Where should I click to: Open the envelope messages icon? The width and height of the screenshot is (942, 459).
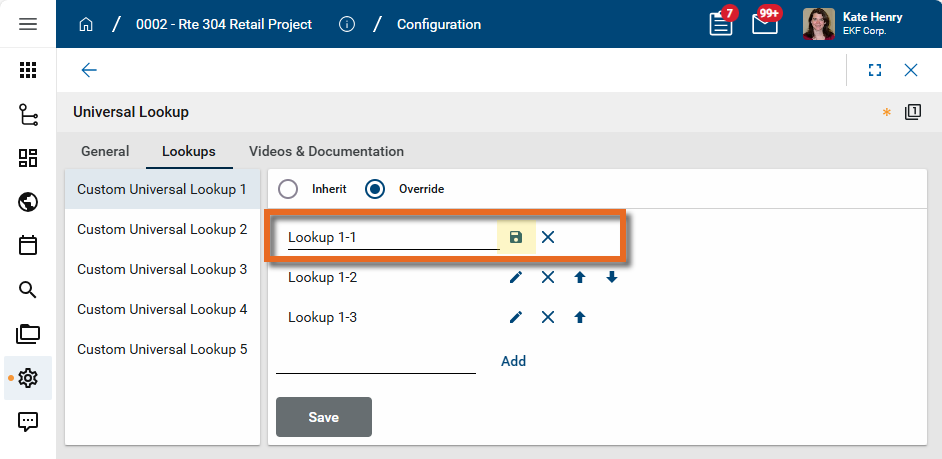(765, 24)
